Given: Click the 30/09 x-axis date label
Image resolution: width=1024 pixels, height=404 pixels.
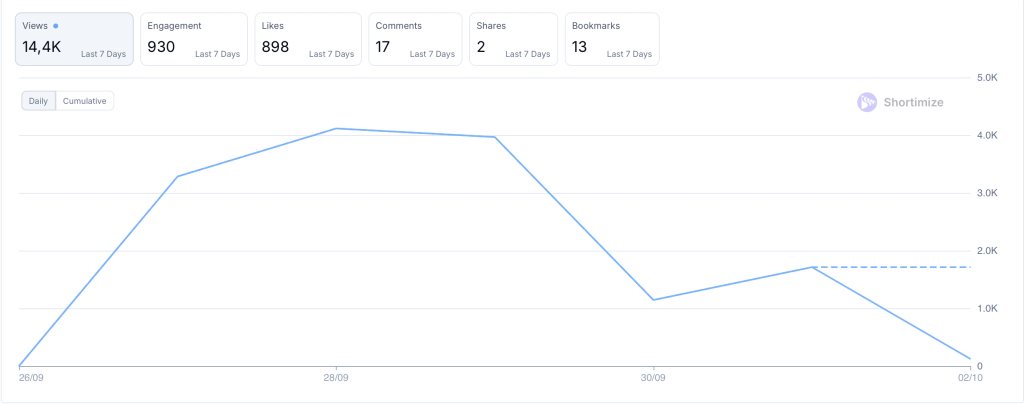Looking at the screenshot, I should point(653,378).
